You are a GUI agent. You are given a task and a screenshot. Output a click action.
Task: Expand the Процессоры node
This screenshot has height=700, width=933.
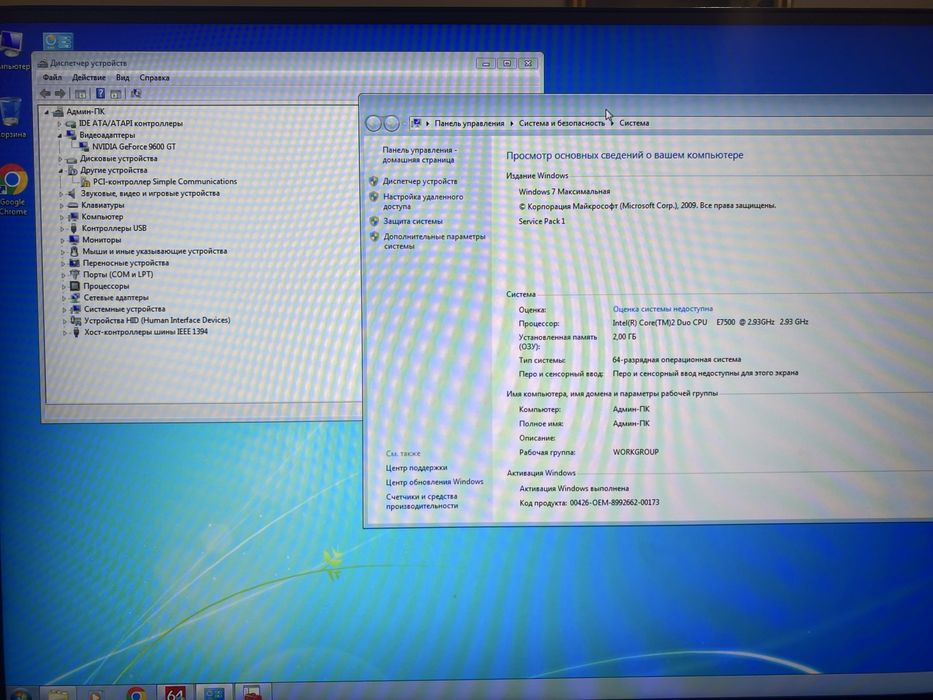click(64, 286)
